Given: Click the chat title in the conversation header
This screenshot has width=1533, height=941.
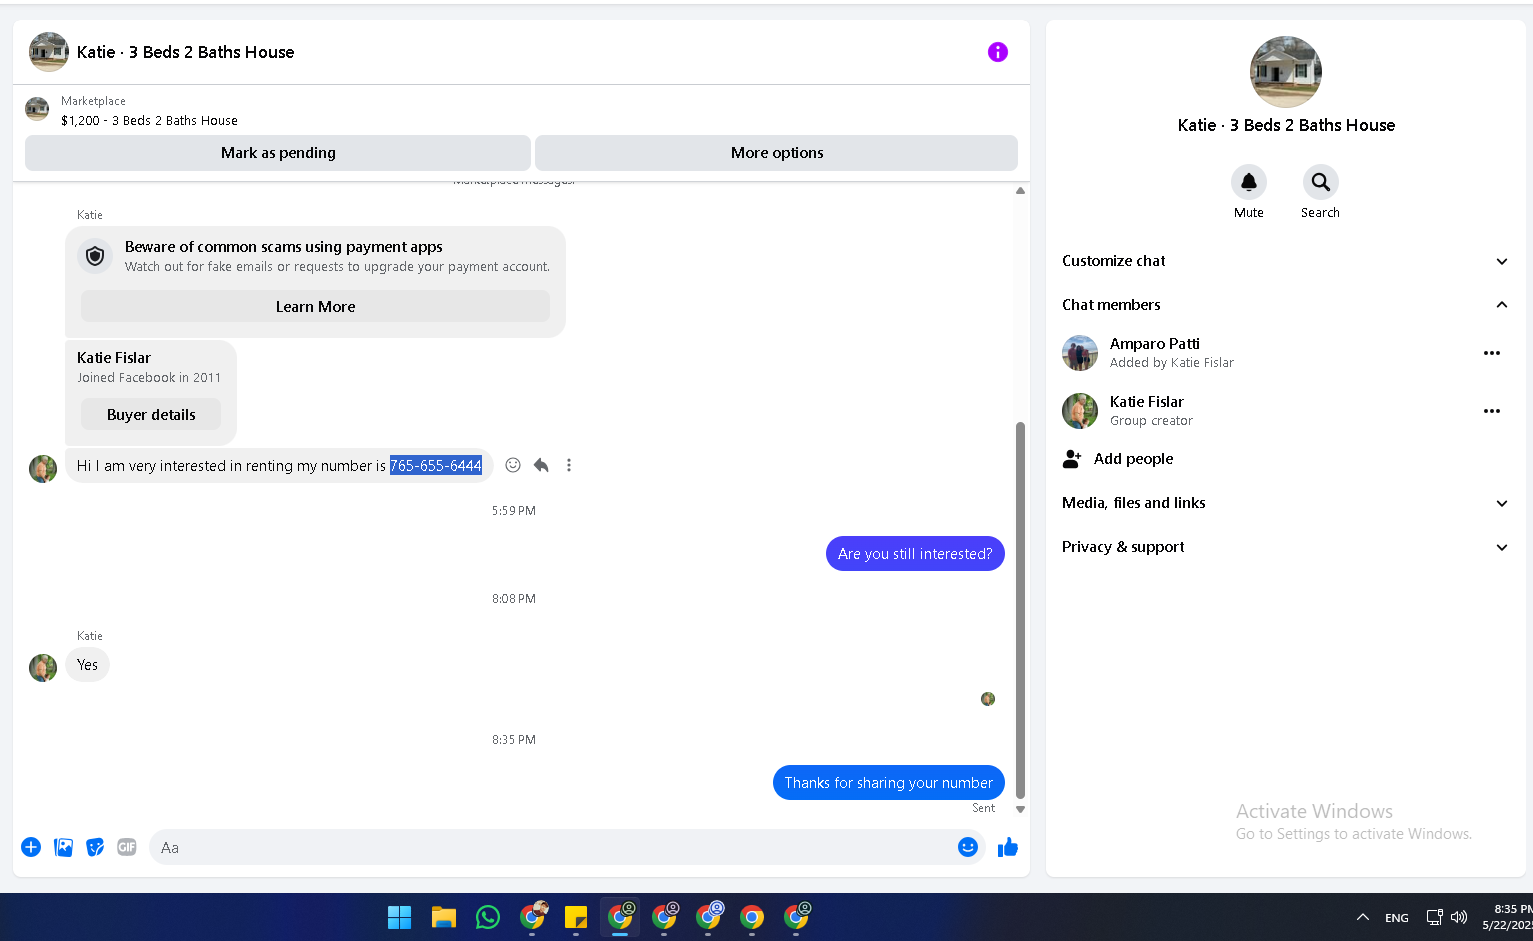Looking at the screenshot, I should [x=186, y=52].
